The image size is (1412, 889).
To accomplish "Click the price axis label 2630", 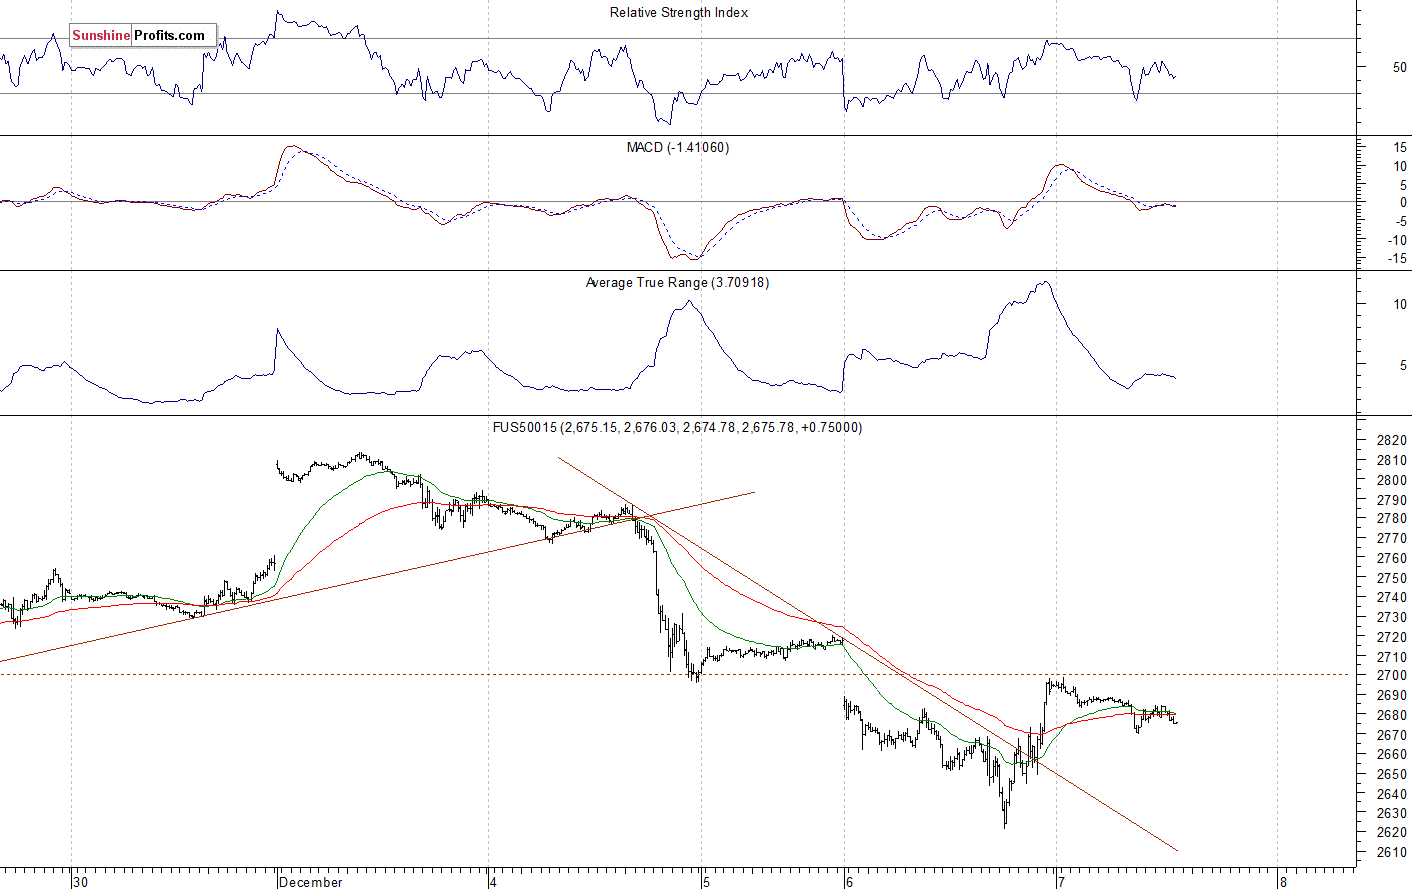I will click(x=1392, y=814).
